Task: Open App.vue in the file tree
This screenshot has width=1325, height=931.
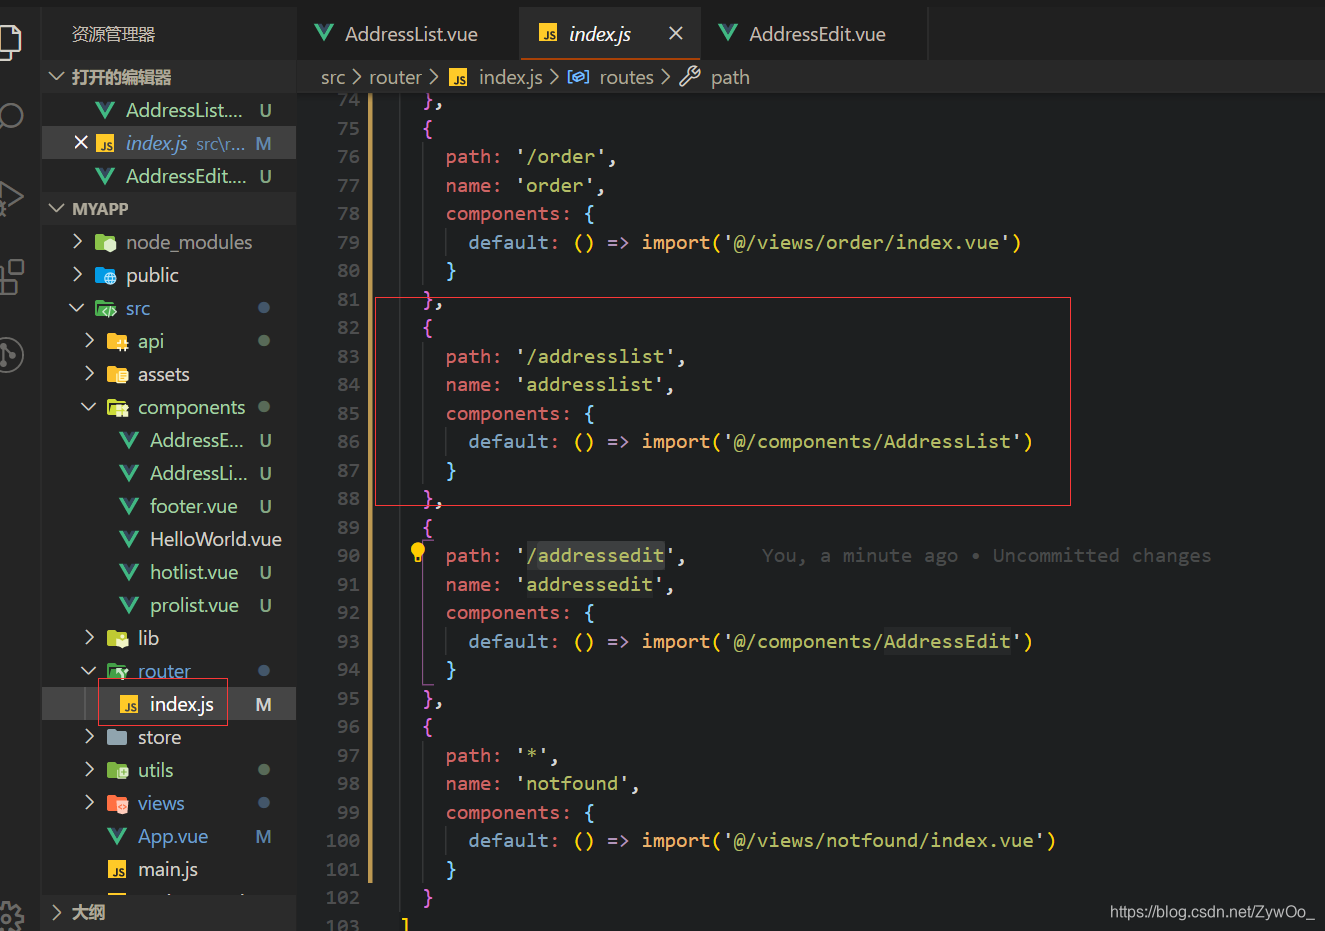Action: [169, 836]
